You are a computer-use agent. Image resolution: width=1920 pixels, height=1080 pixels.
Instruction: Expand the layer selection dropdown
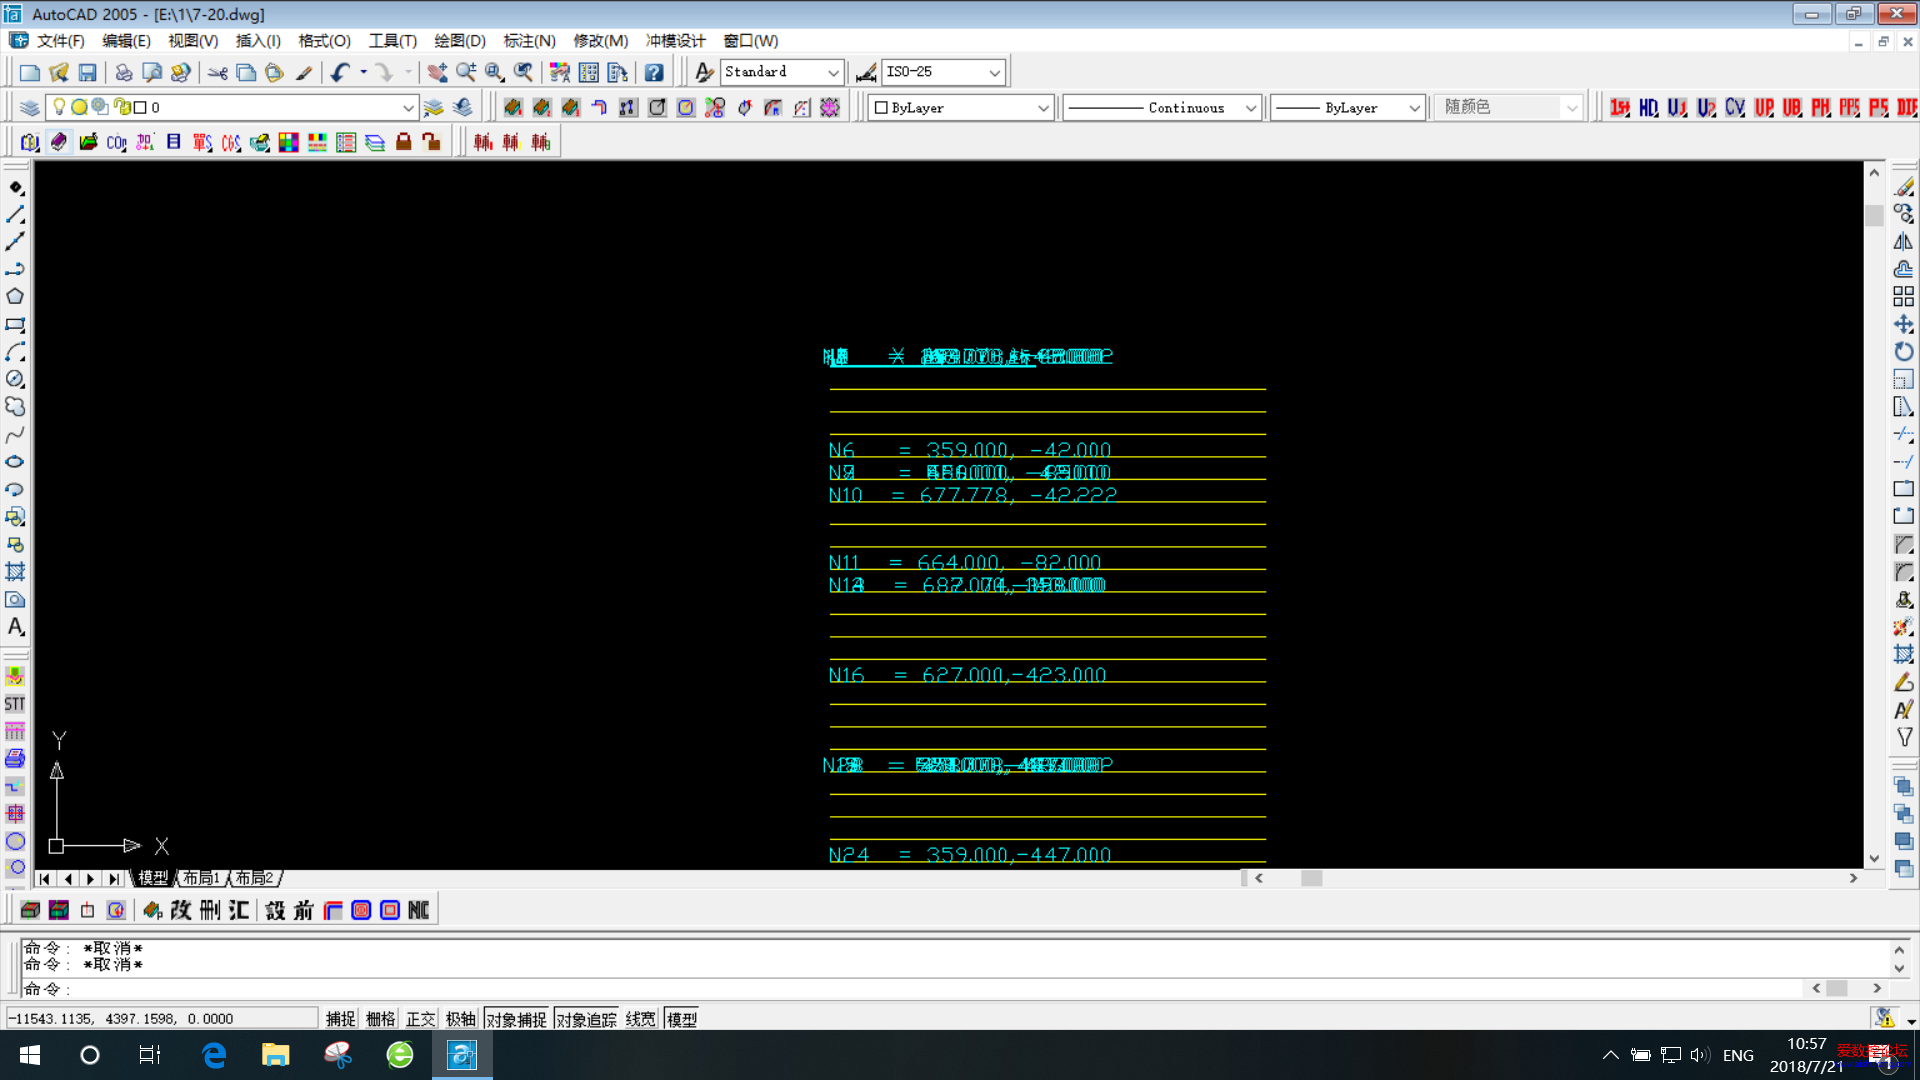[408, 107]
